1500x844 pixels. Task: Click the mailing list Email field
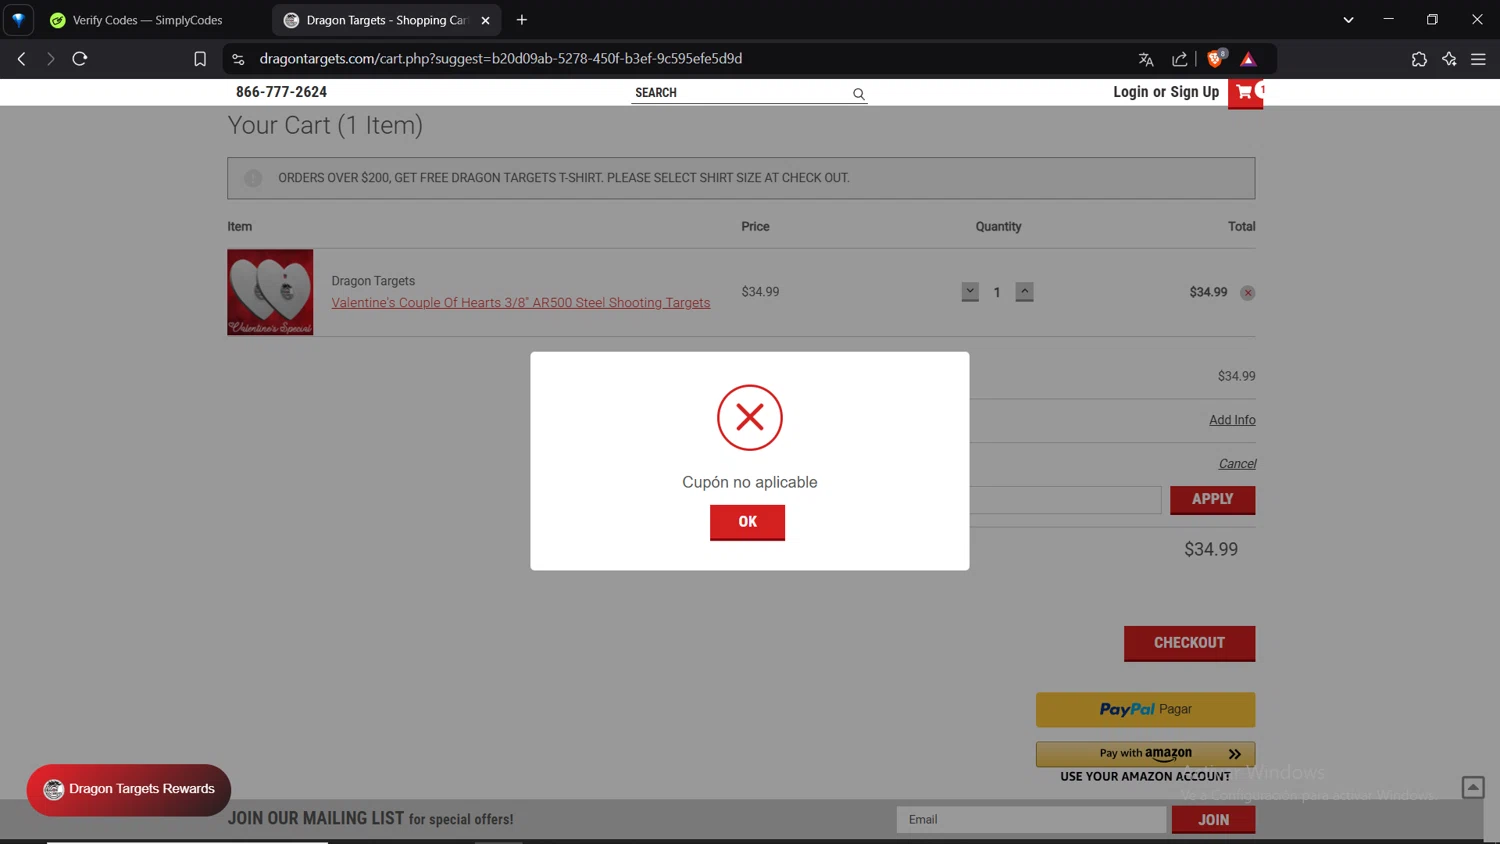pos(1031,820)
